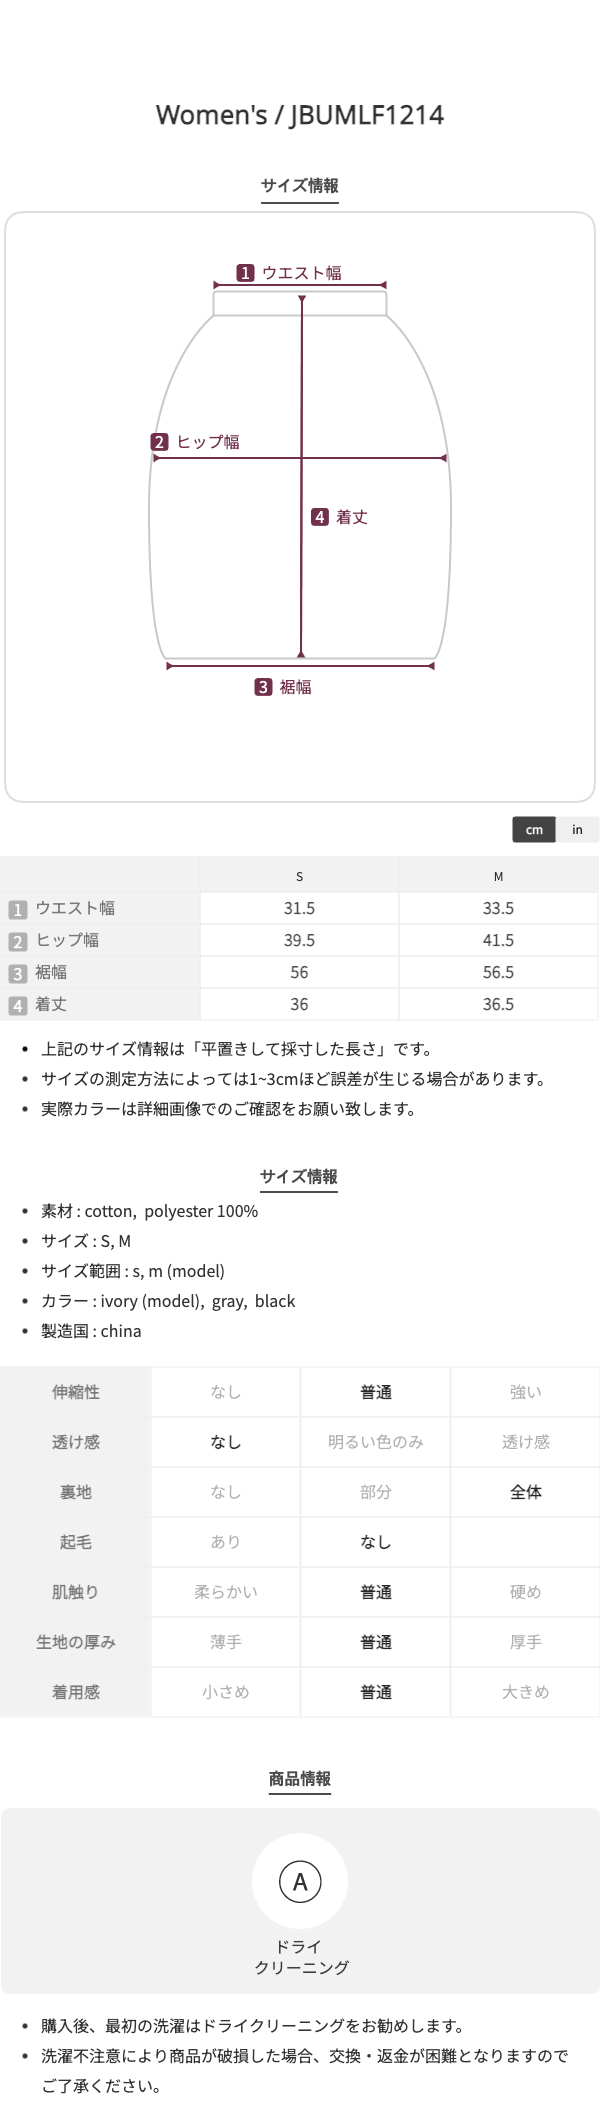Click the S waist width value 31.5
The image size is (600, 2119).
tap(299, 908)
